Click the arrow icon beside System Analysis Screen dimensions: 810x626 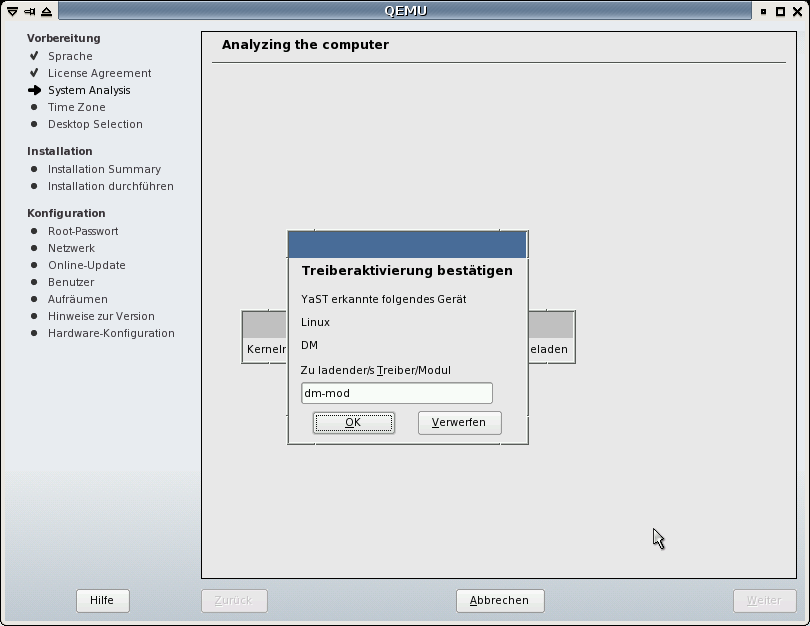coord(34,90)
